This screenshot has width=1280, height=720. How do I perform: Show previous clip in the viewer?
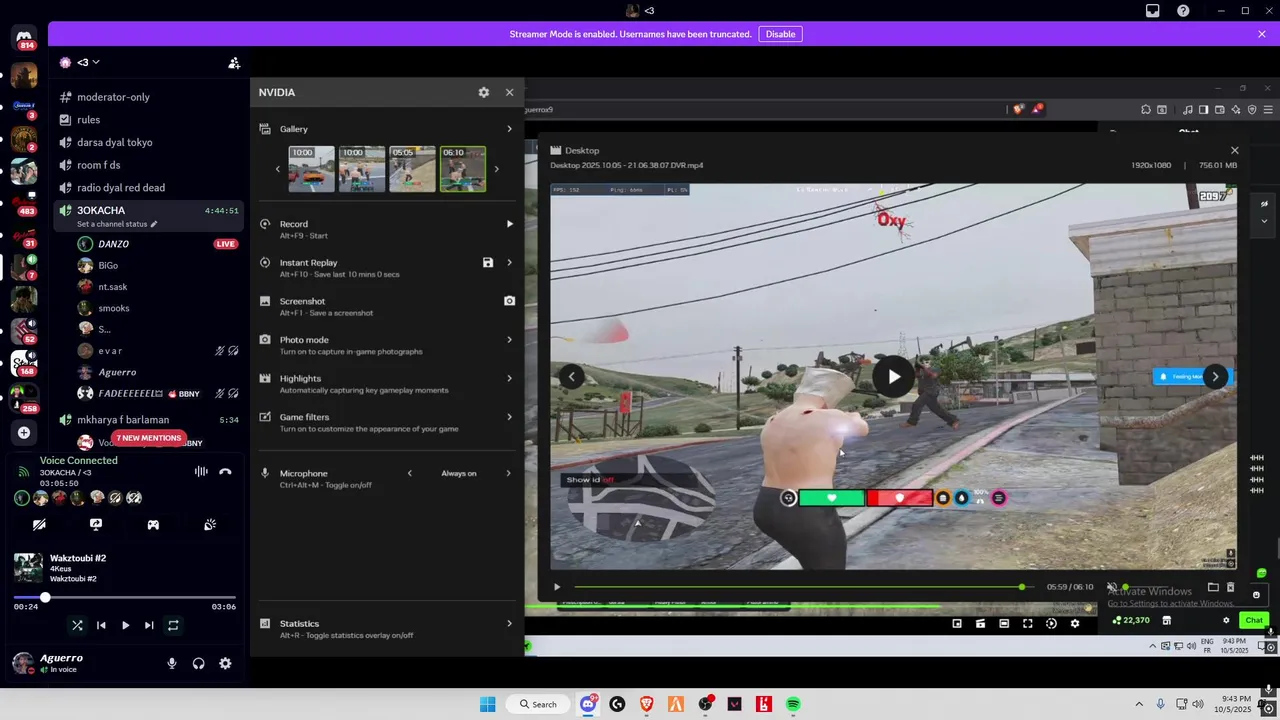click(571, 377)
